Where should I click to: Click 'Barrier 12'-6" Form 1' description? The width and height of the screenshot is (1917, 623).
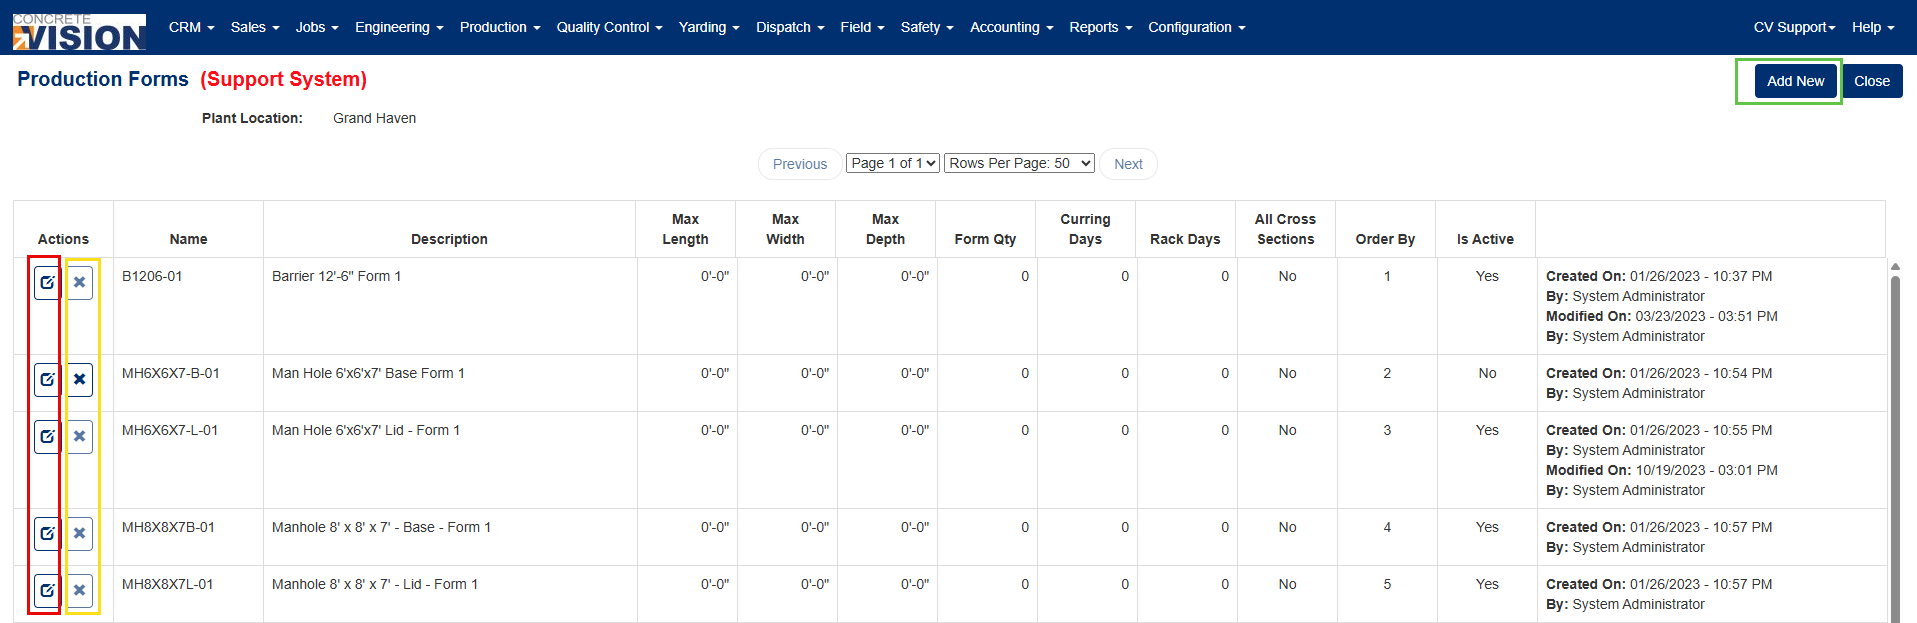(336, 276)
